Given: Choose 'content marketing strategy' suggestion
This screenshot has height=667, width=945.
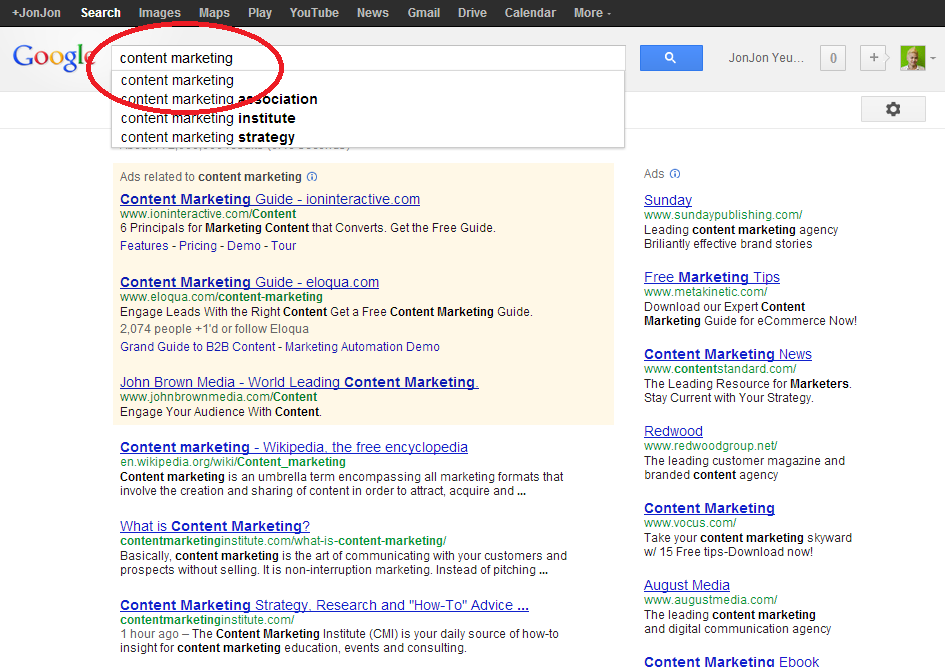Looking at the screenshot, I should coord(368,137).
